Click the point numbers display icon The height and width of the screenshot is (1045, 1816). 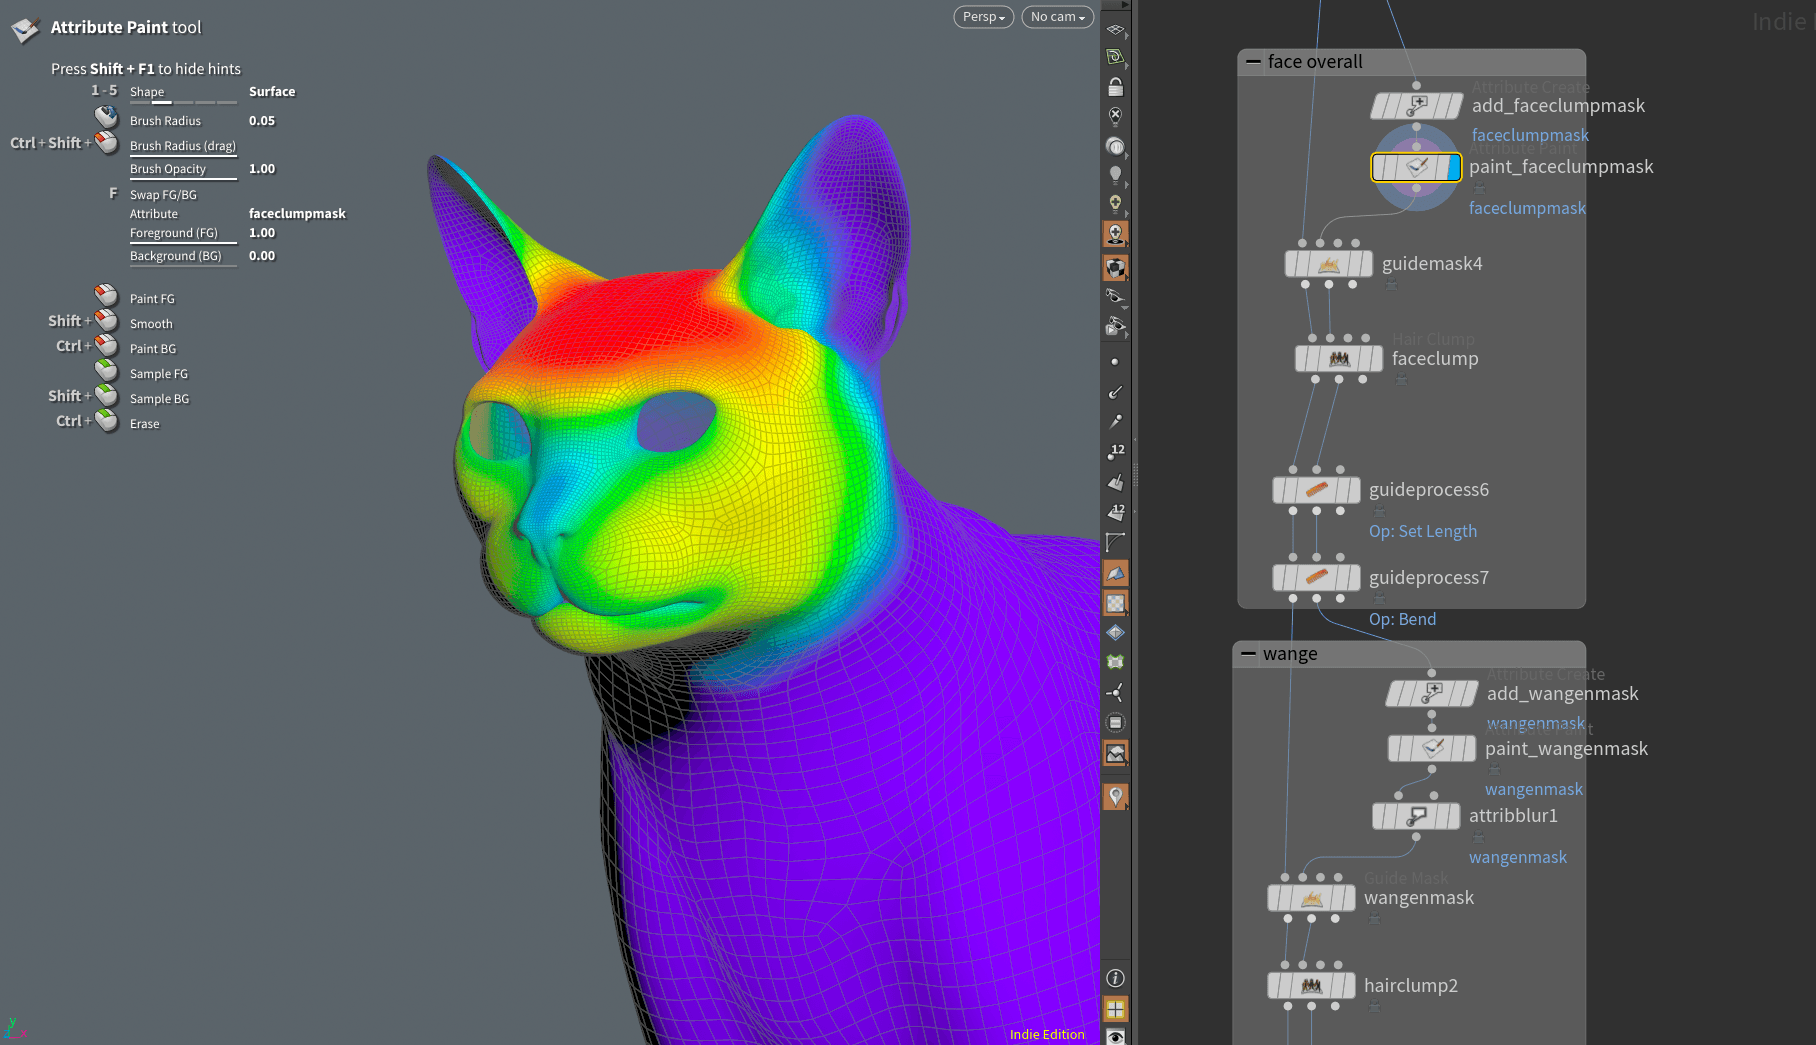point(1115,452)
